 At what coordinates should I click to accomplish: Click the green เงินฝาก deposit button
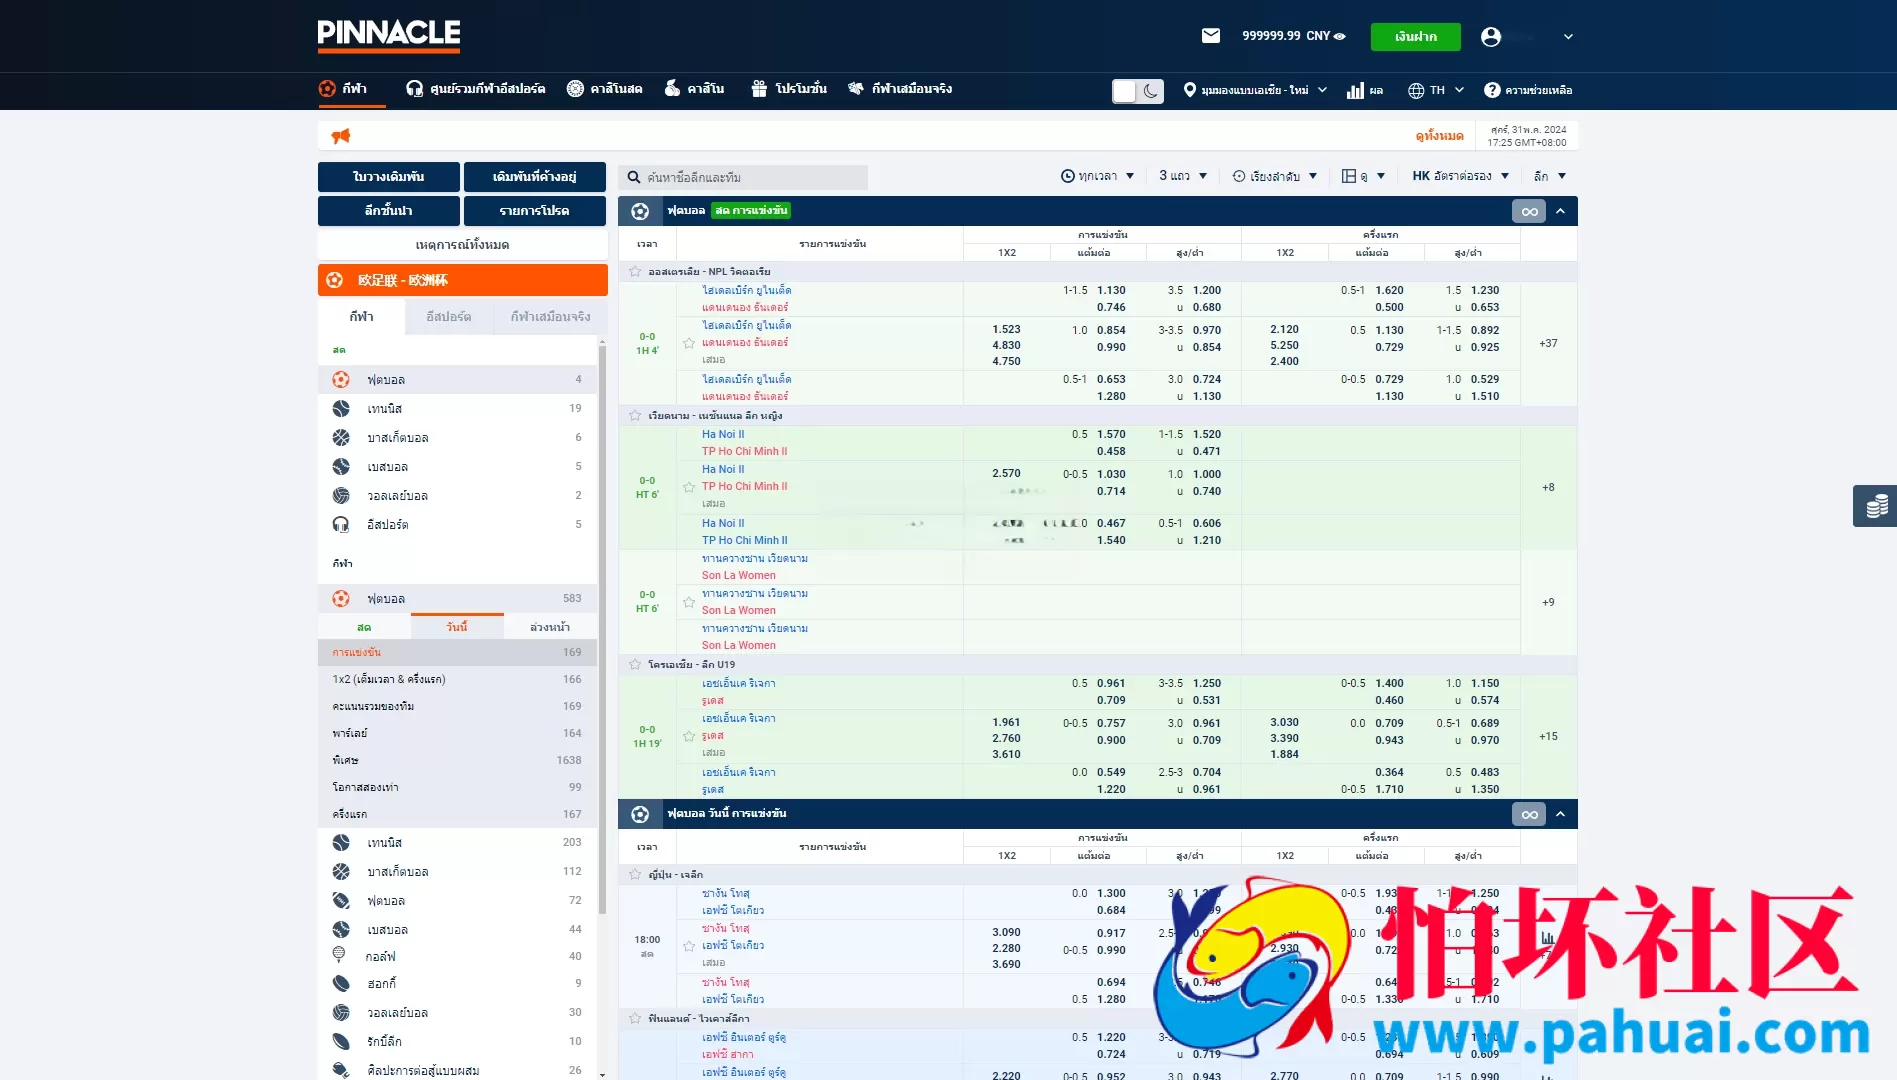tap(1415, 36)
